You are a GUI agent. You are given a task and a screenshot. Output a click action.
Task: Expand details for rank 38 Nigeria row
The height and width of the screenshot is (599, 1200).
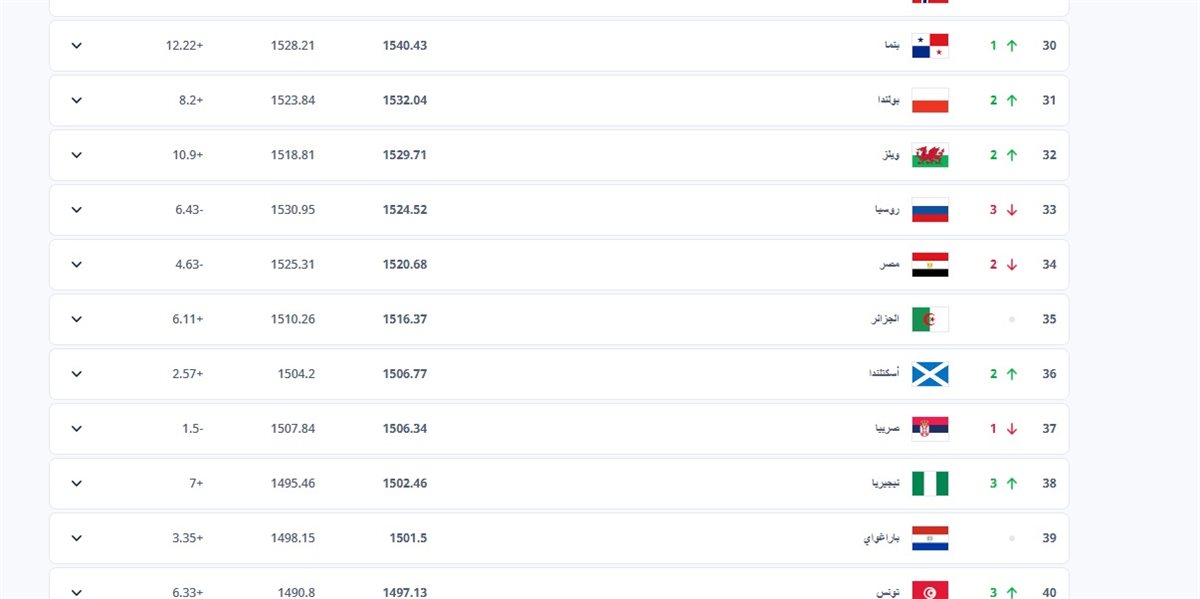point(77,483)
